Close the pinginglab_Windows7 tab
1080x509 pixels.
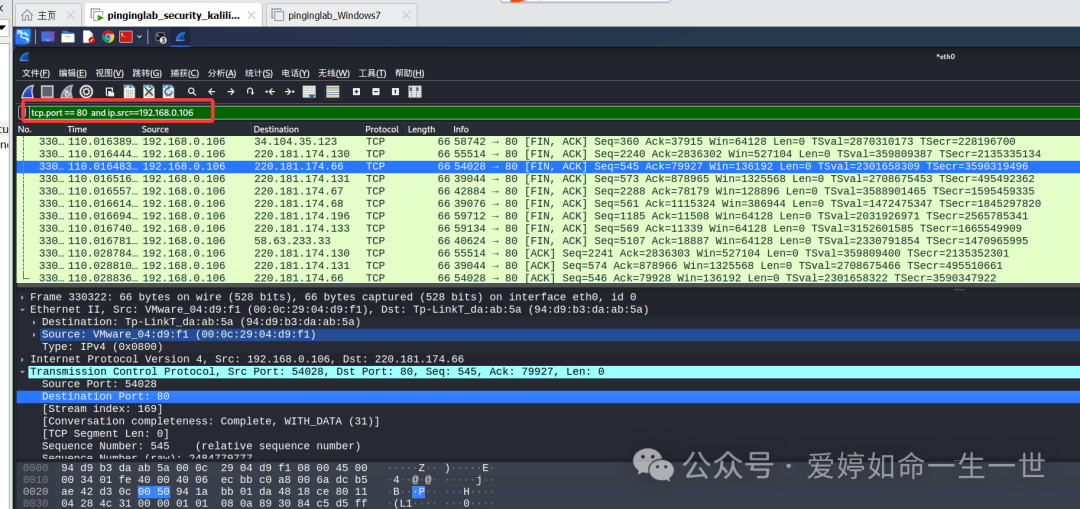click(405, 15)
